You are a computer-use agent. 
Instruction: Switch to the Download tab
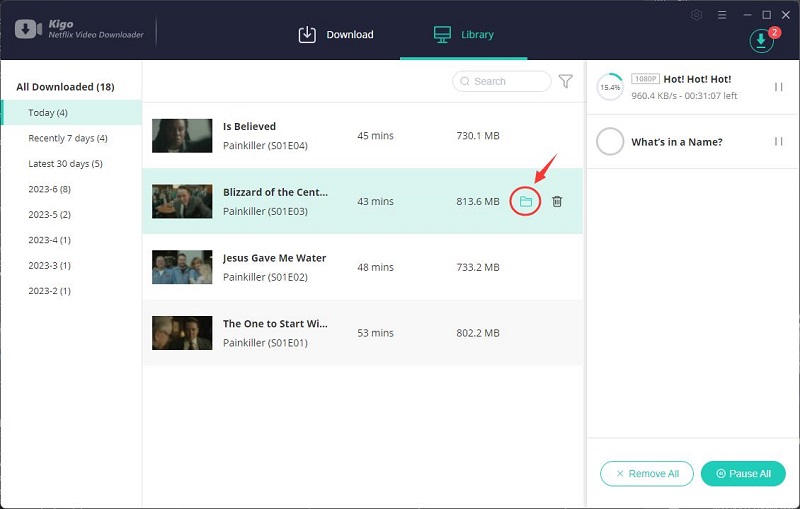pyautogui.click(x=336, y=35)
